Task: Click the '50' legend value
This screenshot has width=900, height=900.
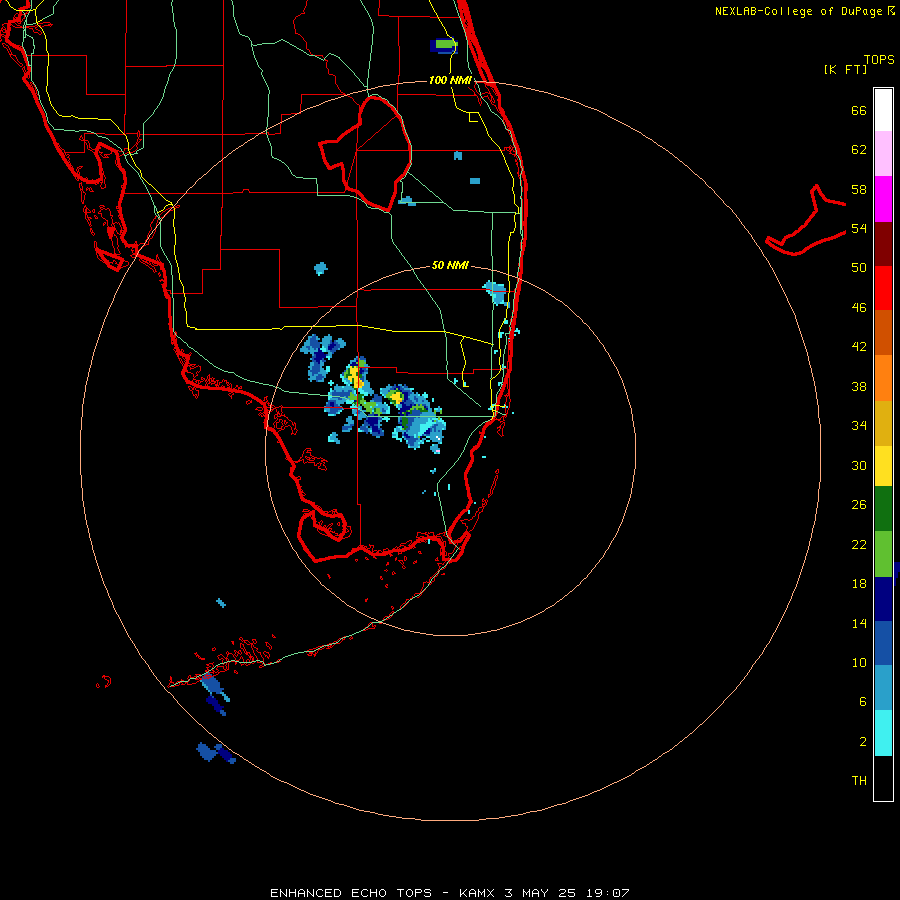Action: pos(859,268)
